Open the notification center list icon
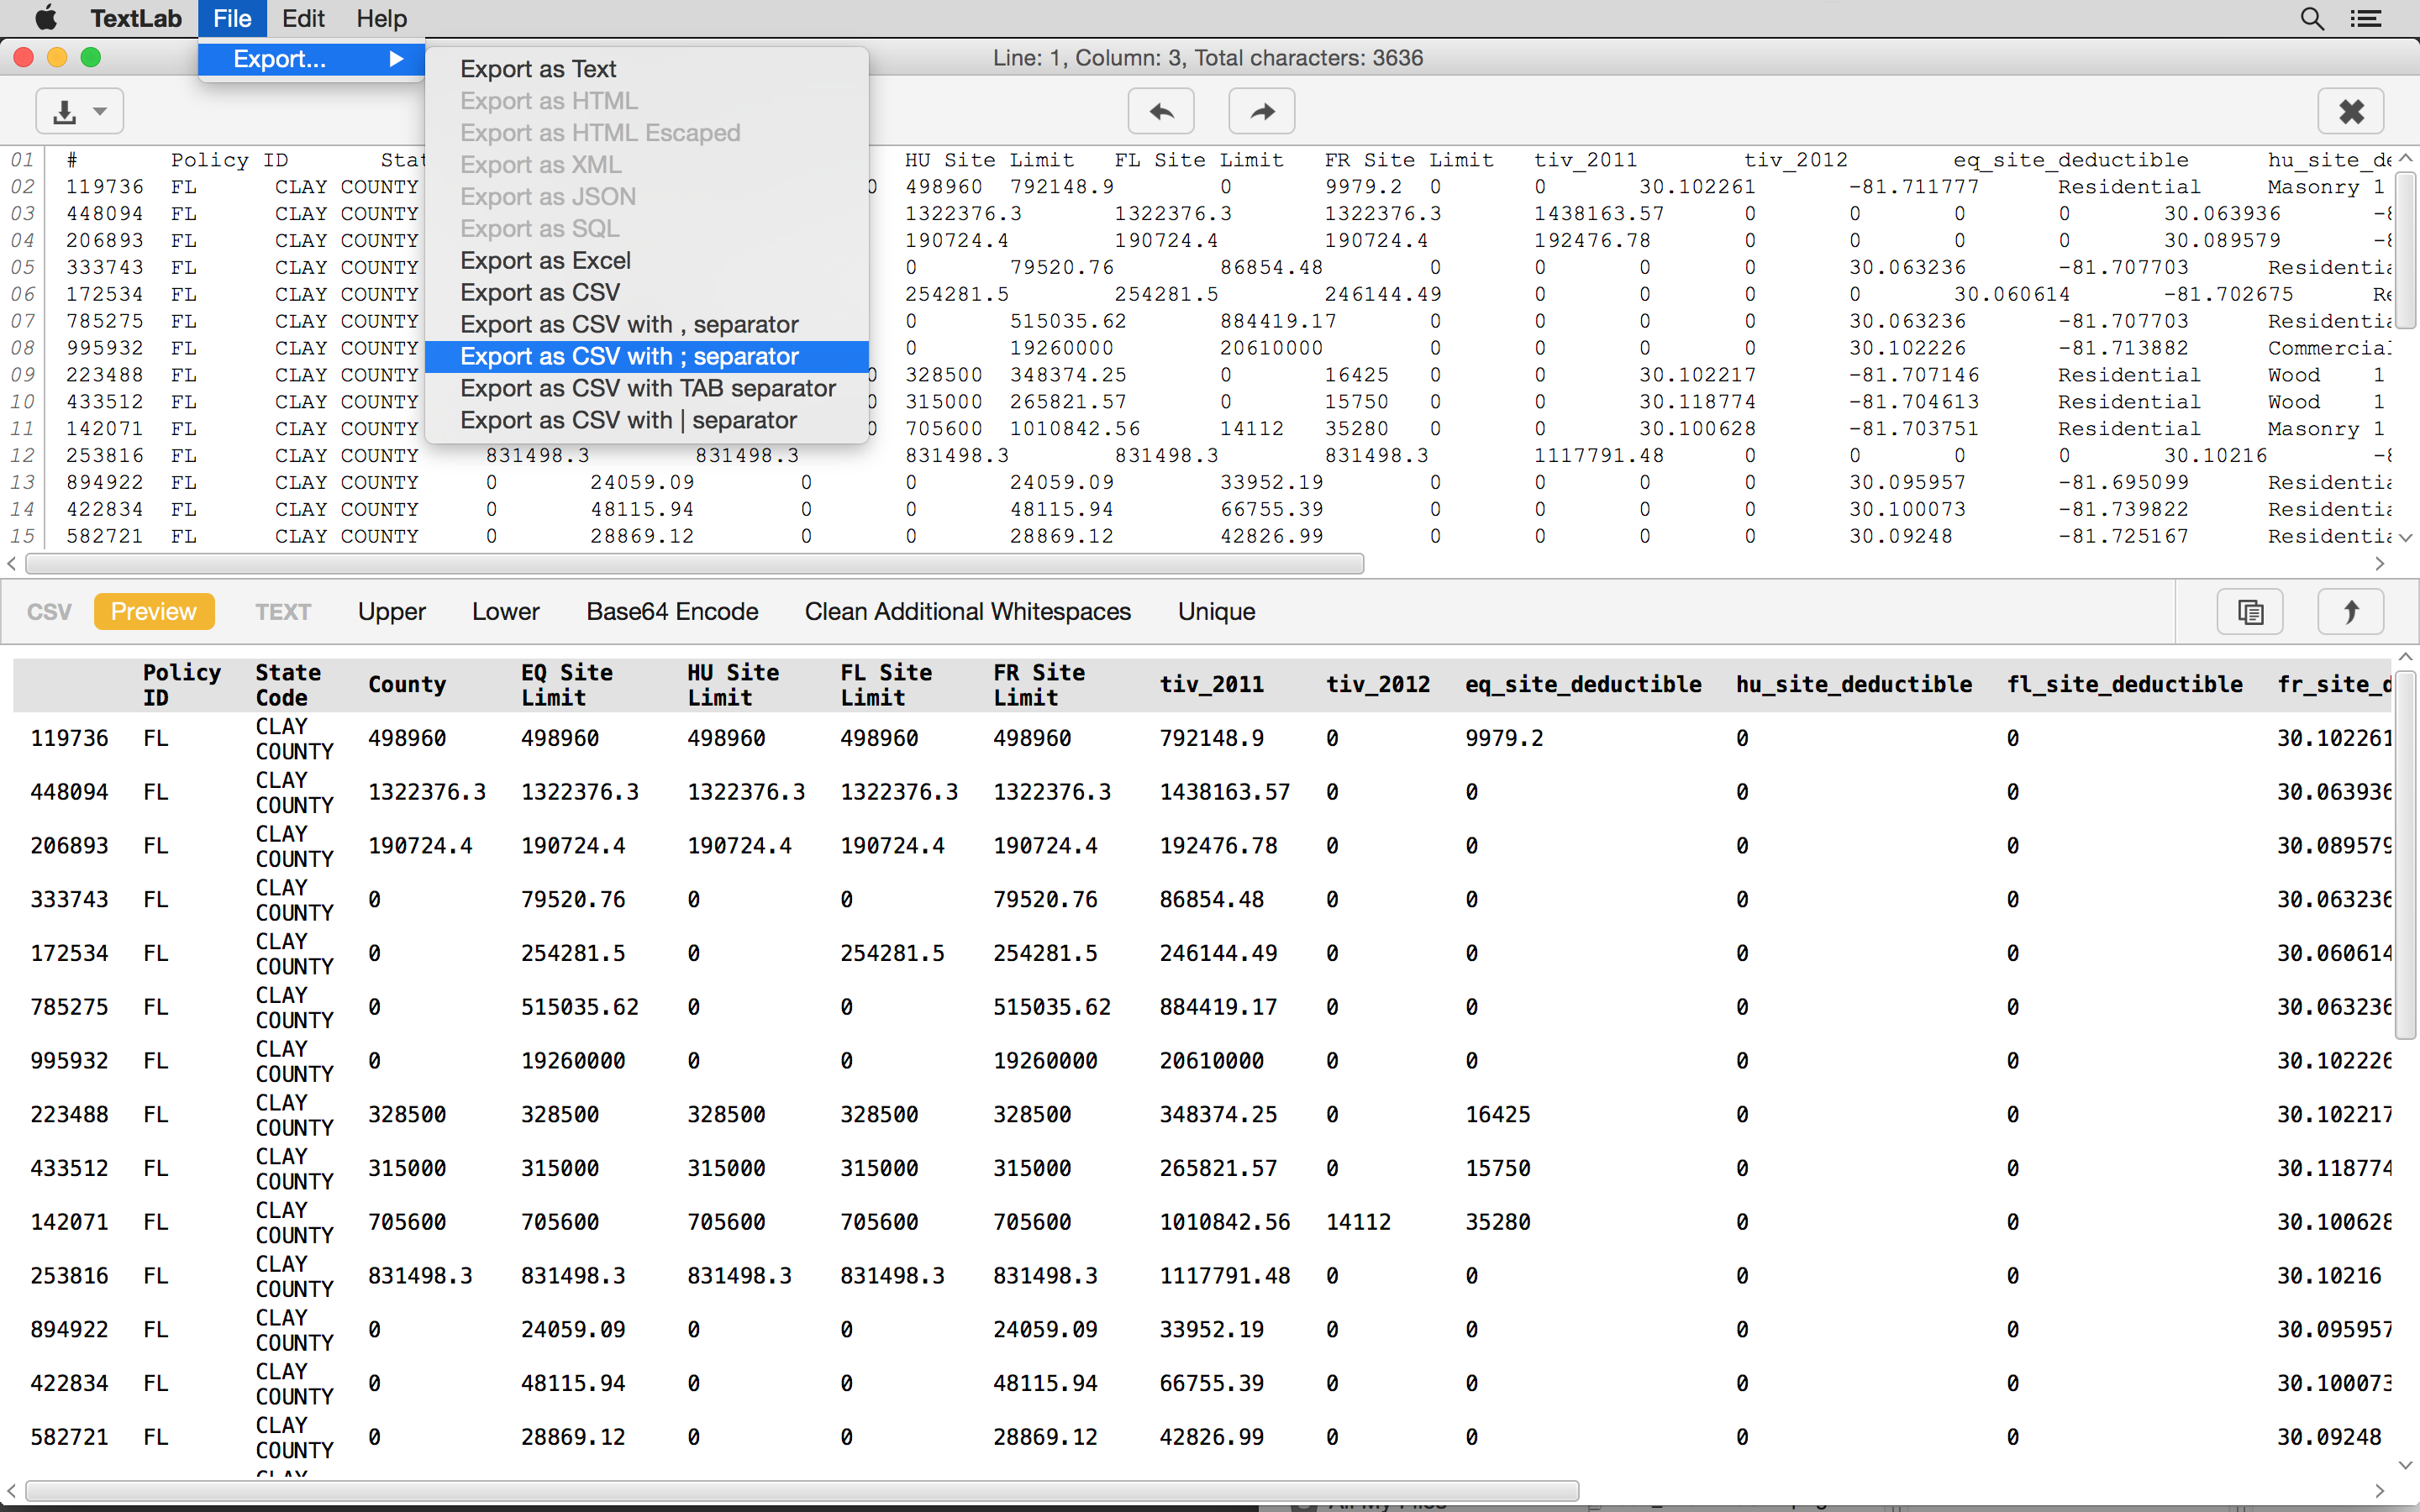 pyautogui.click(x=2366, y=19)
